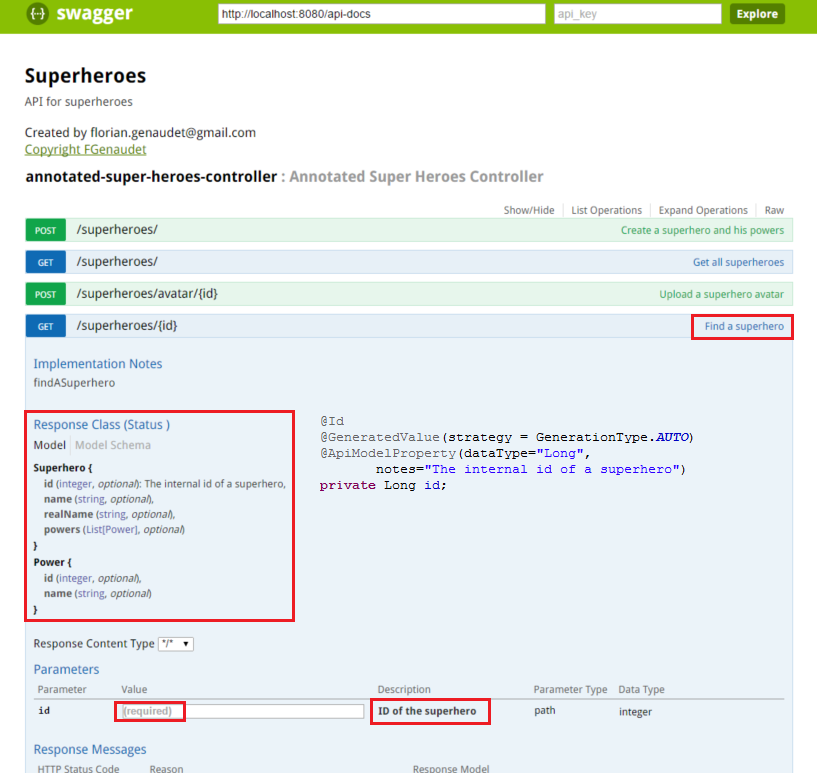Viewport: 817px width, 773px height.
Task: Click the swagger logo icon
Action: pyautogui.click(x=38, y=14)
